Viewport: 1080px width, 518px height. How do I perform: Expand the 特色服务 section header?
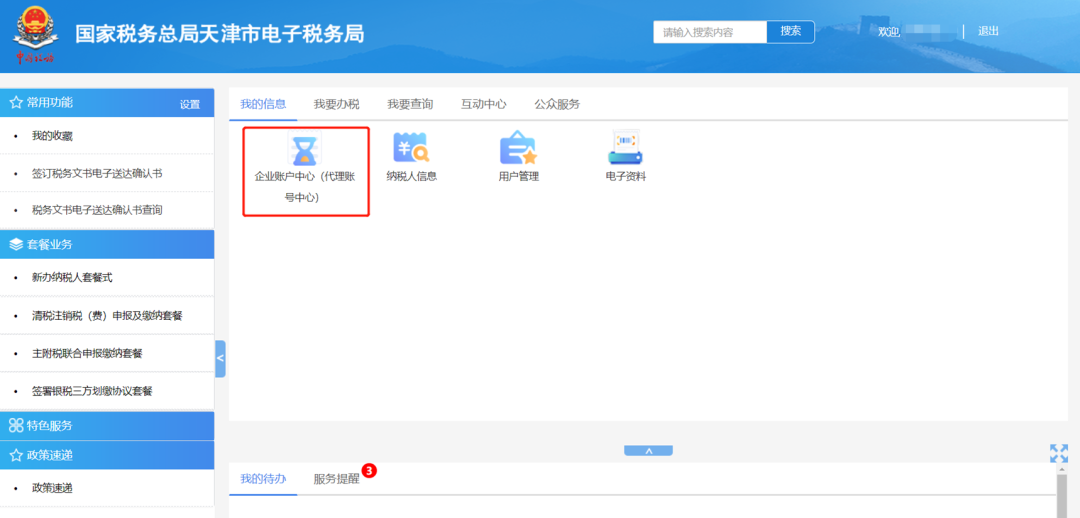[x=50, y=425]
